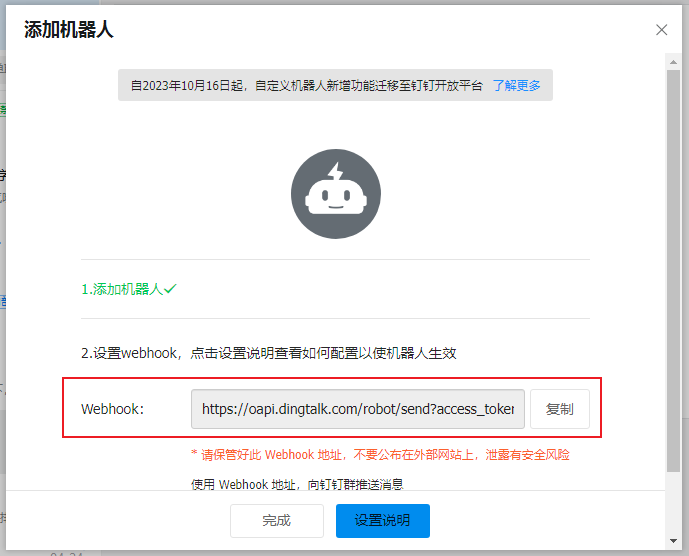Open the 设置说明 instructions button
Image resolution: width=689 pixels, height=556 pixels.
(383, 521)
